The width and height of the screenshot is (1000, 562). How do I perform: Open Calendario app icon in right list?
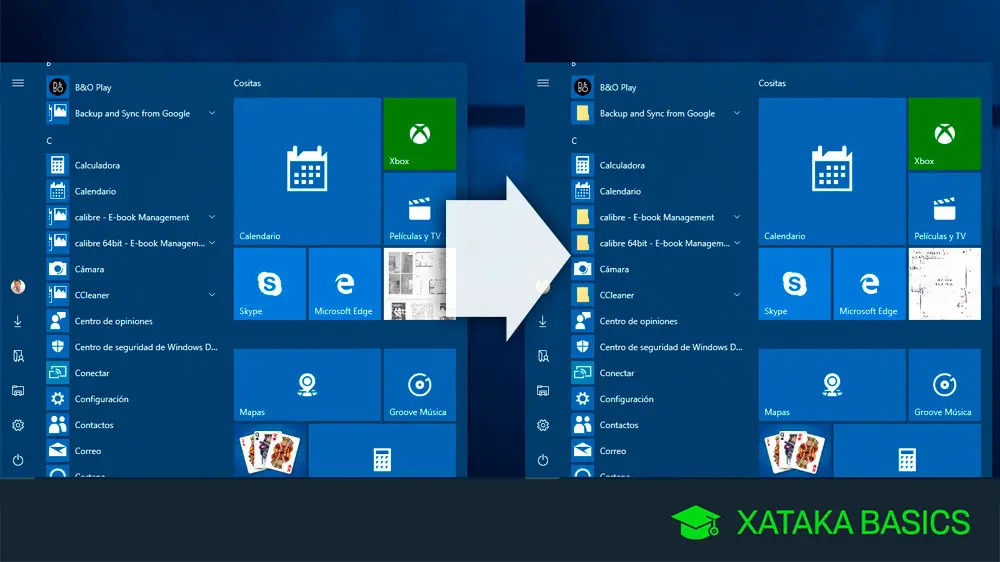click(582, 191)
